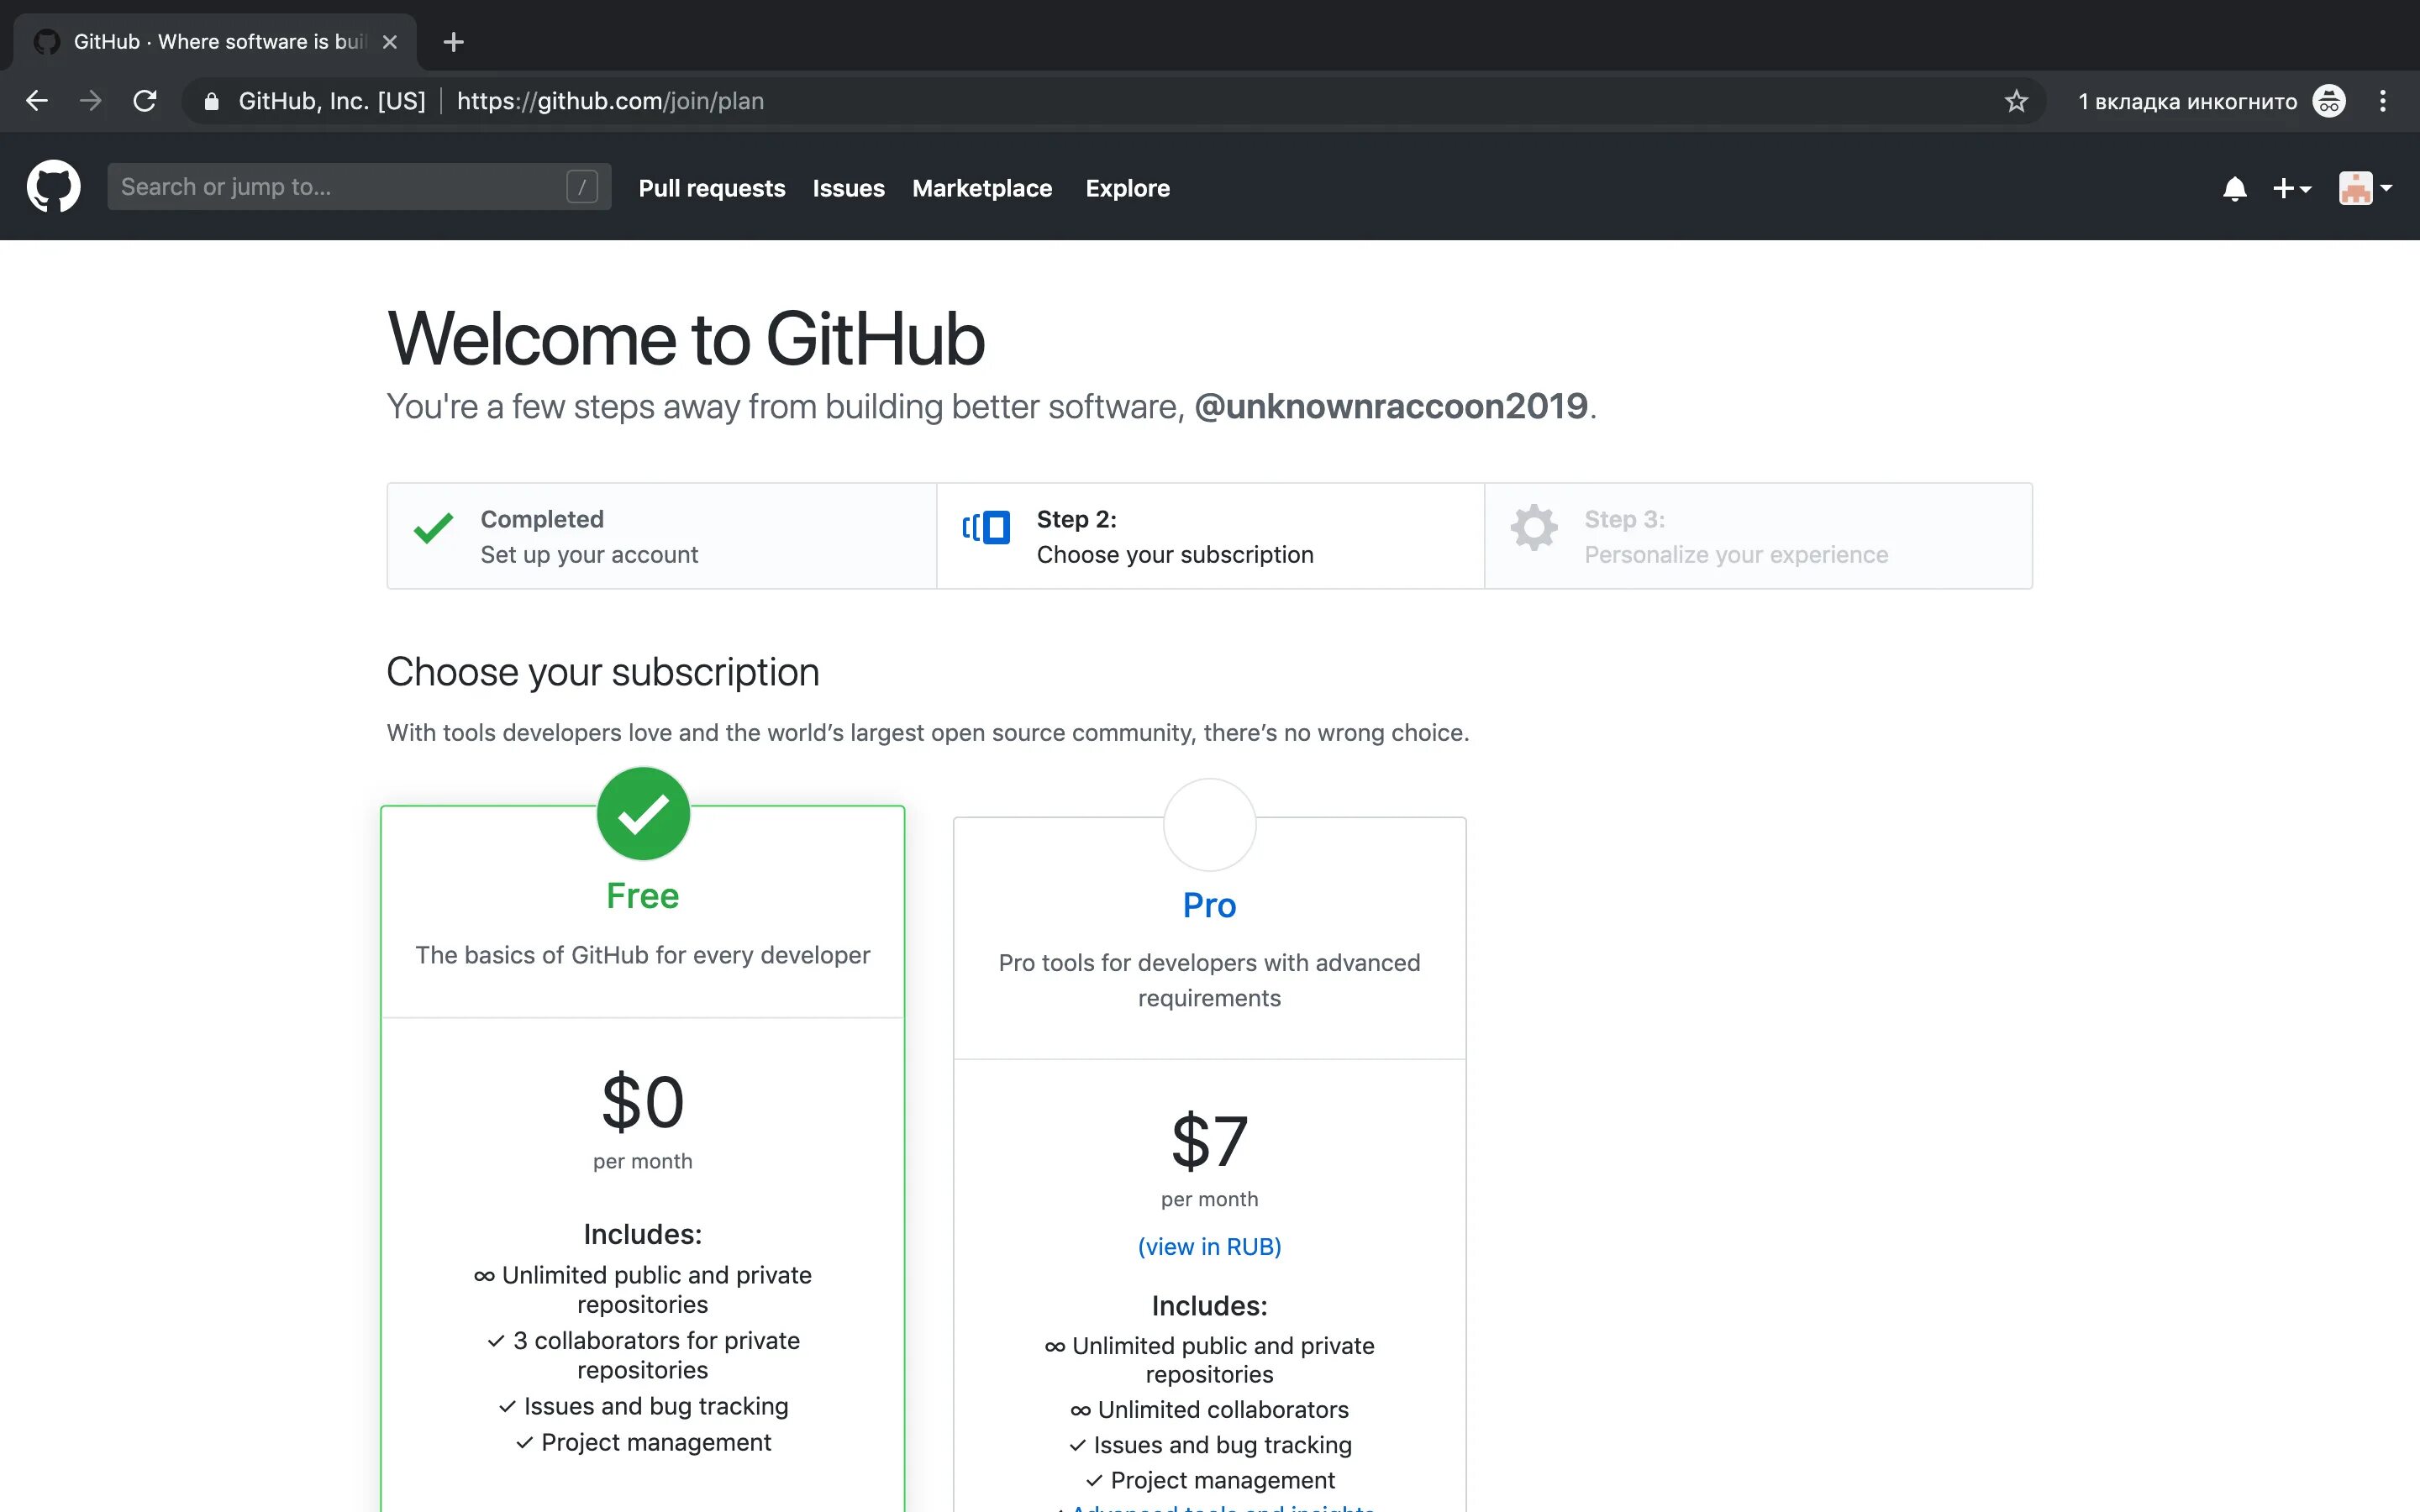Open the user avatar menu
Image resolution: width=2420 pixels, height=1512 pixels.
tap(2365, 188)
